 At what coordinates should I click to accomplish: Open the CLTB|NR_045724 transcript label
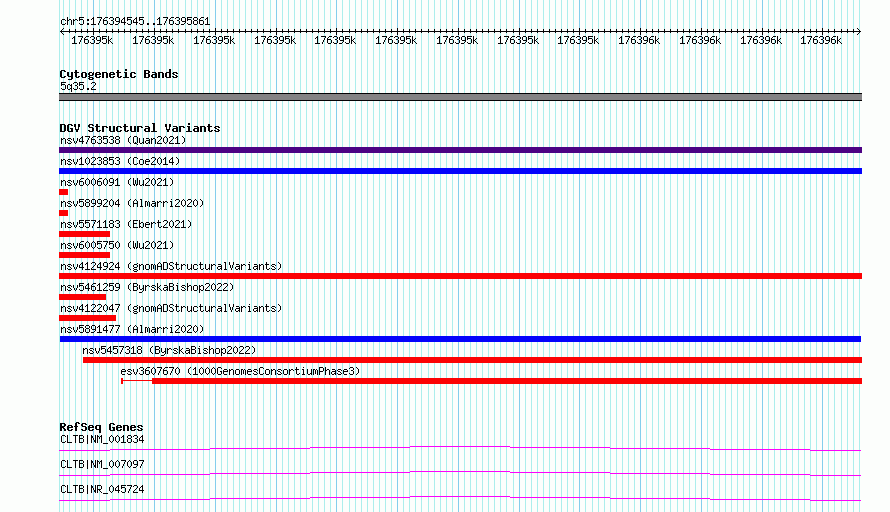(102, 489)
